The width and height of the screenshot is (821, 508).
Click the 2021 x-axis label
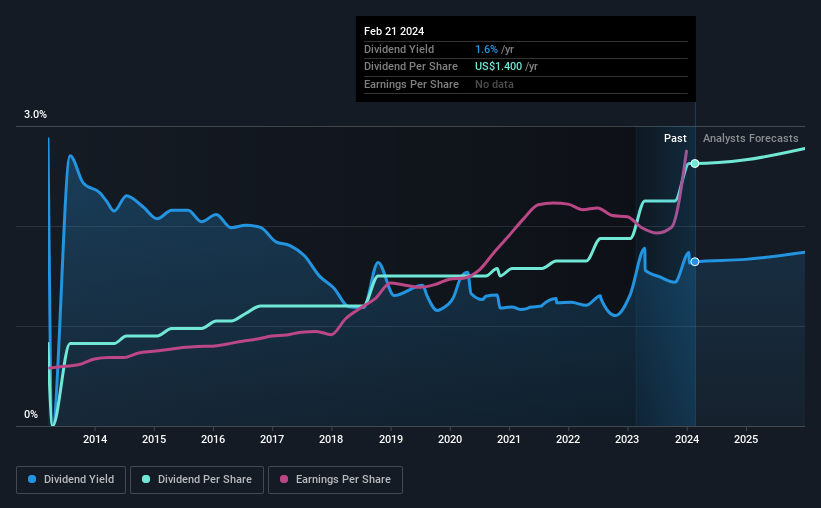pyautogui.click(x=509, y=439)
